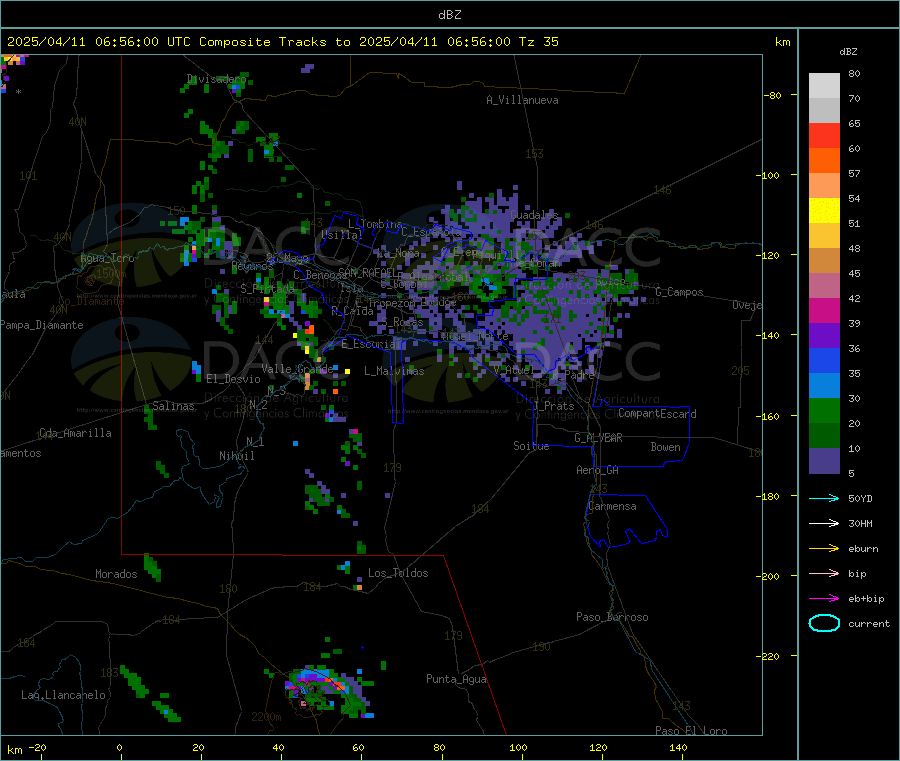
Task: Click the 'J_Prats' map label
Action: pyautogui.click(x=554, y=406)
